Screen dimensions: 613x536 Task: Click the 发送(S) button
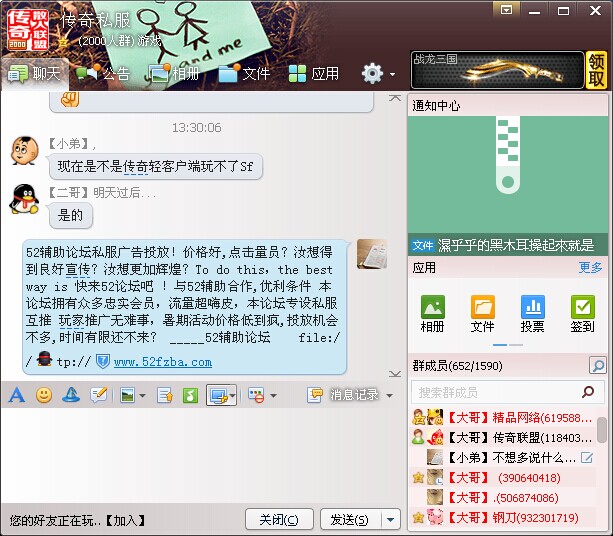coord(349,520)
